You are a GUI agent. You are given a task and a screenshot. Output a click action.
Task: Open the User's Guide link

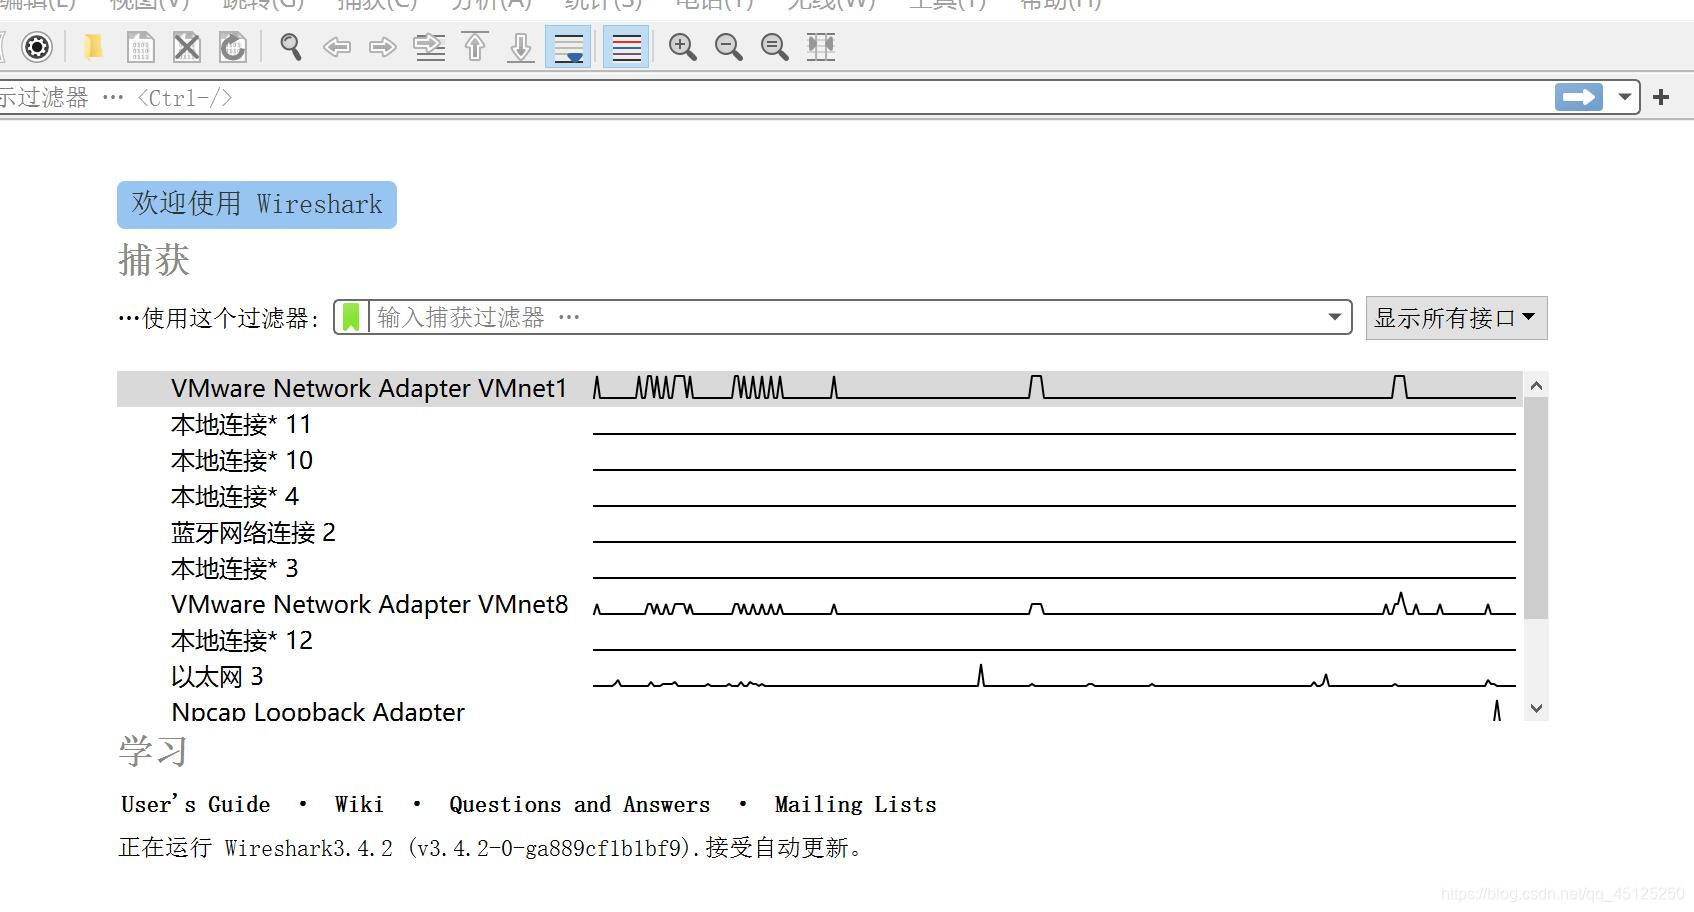196,805
